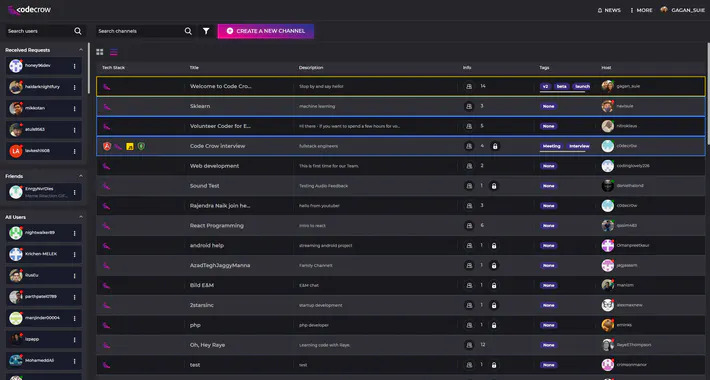Viewport: 710px width, 380px height.
Task: Click the green shield icon in interview row
Action: pos(141,146)
